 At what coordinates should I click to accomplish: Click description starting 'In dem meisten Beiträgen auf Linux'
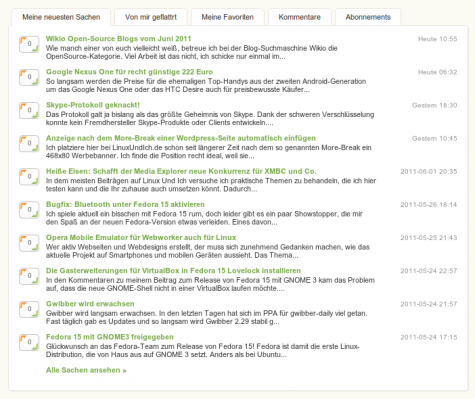tap(211, 185)
